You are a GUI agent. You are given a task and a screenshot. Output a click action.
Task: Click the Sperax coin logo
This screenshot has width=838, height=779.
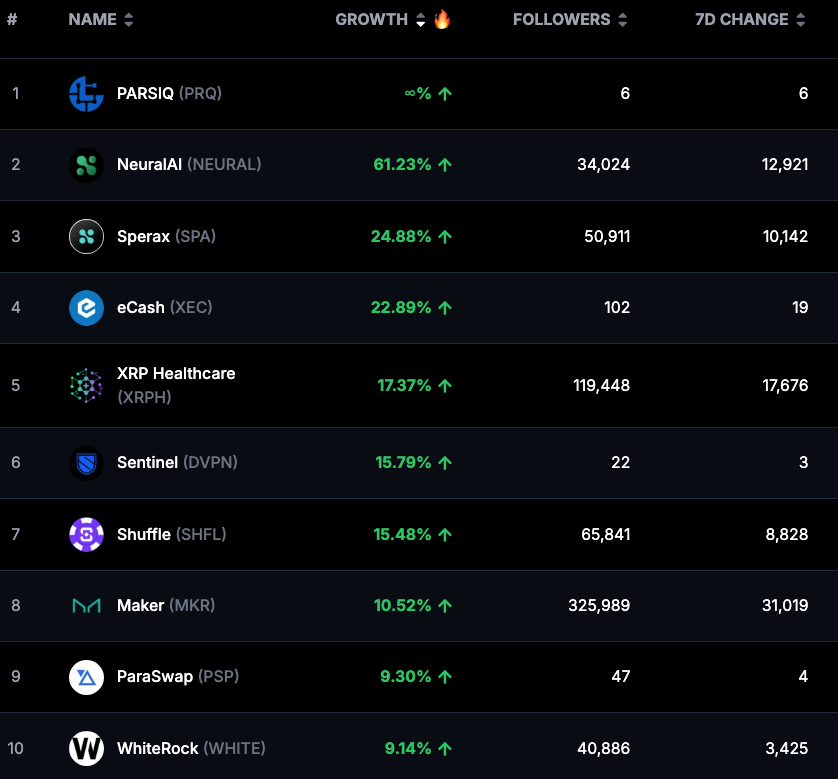(x=86, y=236)
